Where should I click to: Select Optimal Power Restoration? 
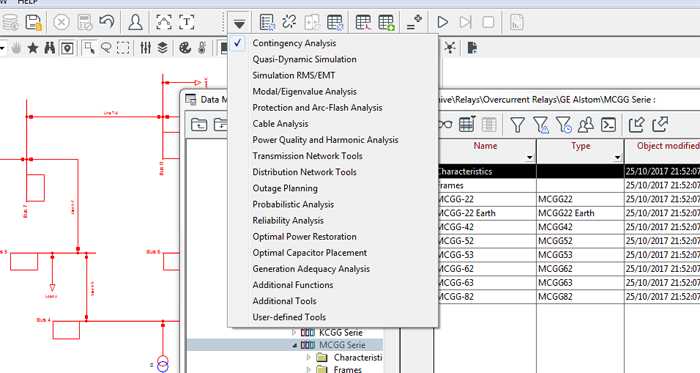[x=304, y=236]
